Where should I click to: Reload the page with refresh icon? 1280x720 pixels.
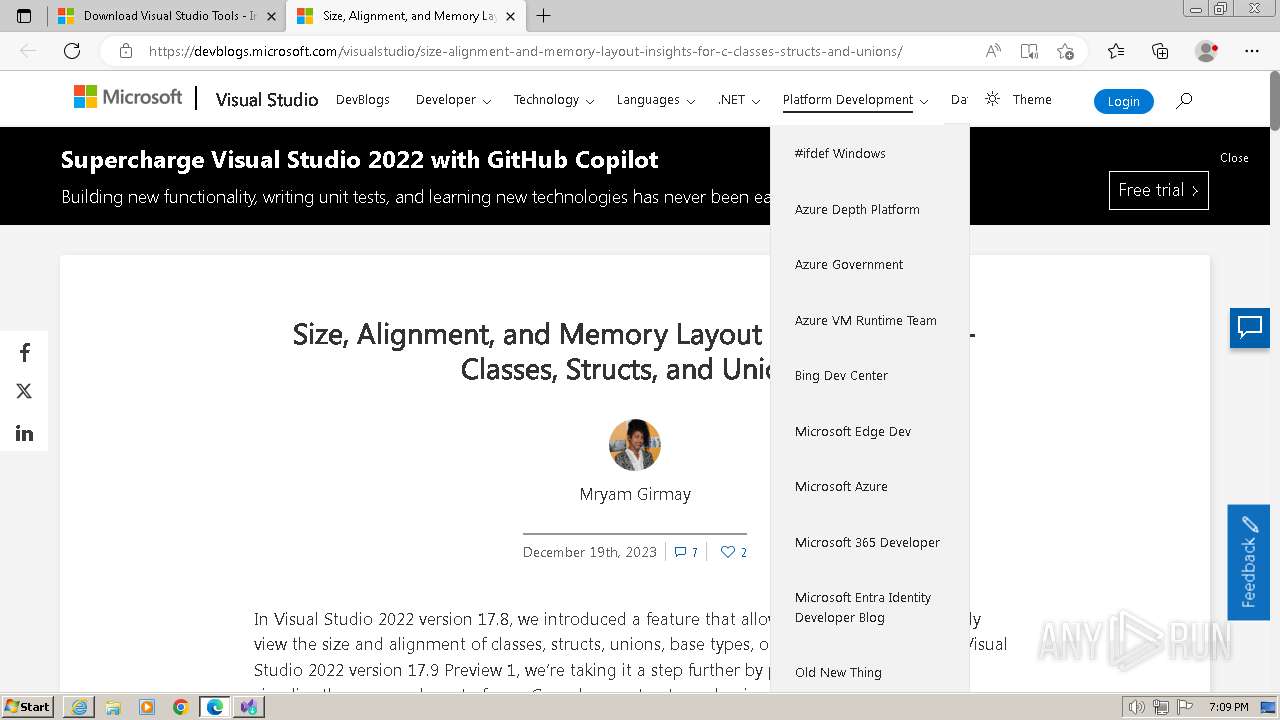pyautogui.click(x=72, y=51)
